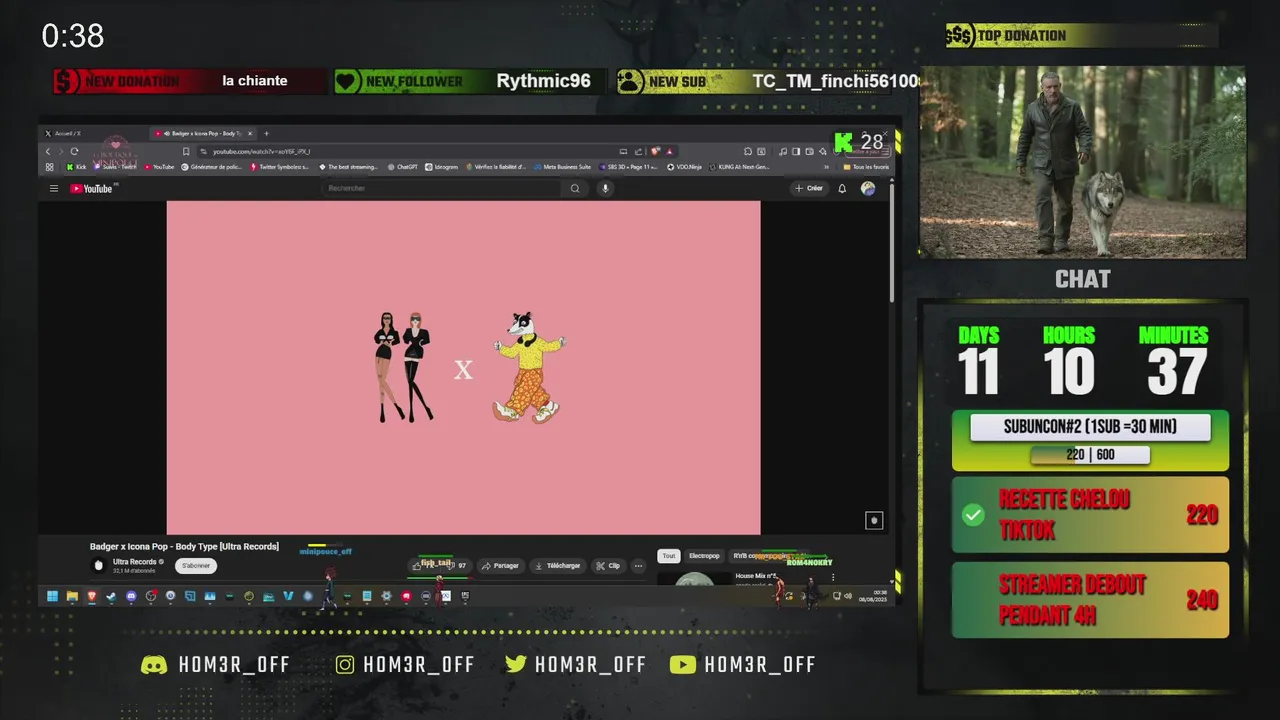Click the YouTube logo home link
This screenshot has width=1280, height=720.
tap(92, 188)
